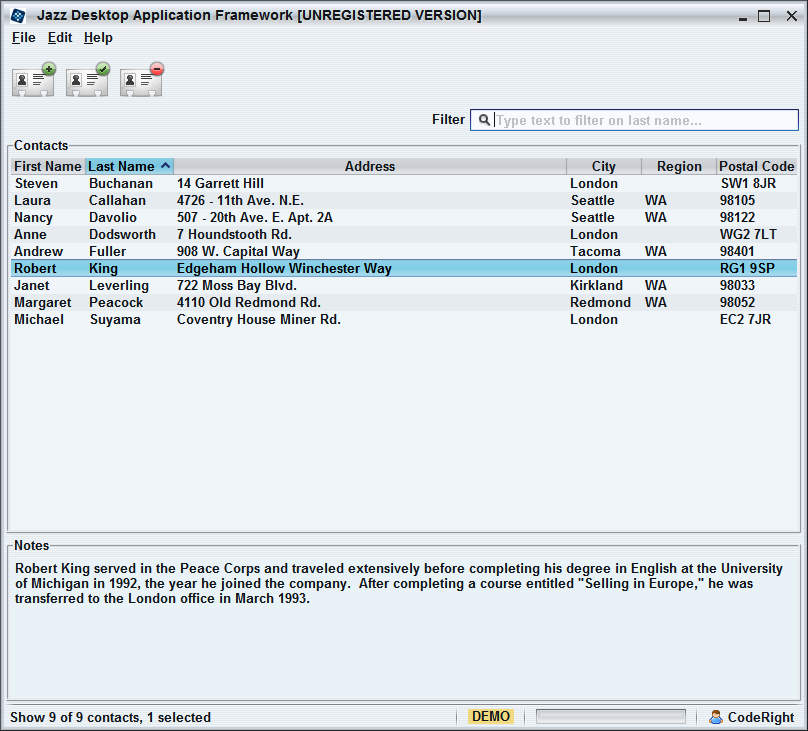Click postal code 98033
This screenshot has height=731, width=808.
(x=737, y=285)
